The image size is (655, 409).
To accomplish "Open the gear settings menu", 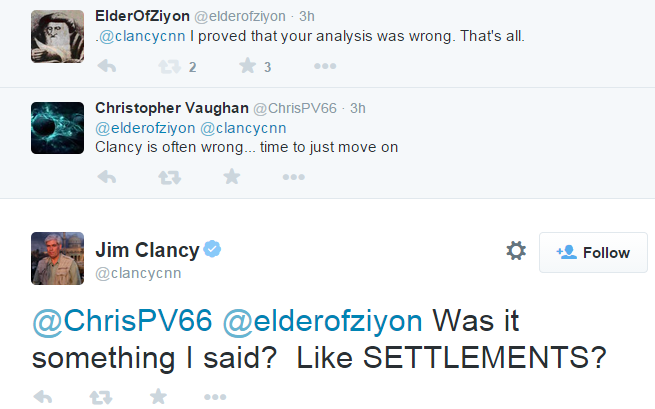I will pyautogui.click(x=516, y=251).
